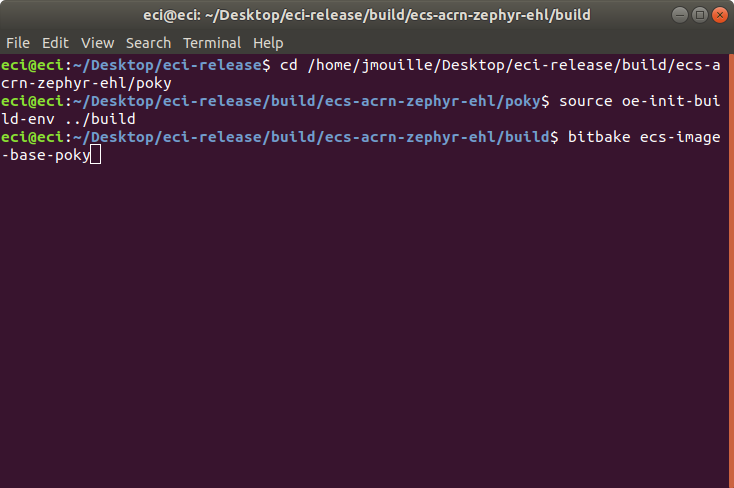
Task: Click the block cursor after poky
Action: [x=95, y=155]
